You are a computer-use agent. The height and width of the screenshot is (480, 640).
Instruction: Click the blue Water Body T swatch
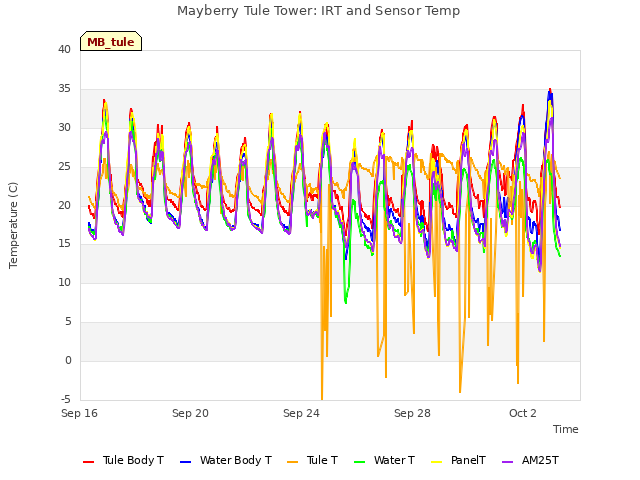(x=185, y=462)
